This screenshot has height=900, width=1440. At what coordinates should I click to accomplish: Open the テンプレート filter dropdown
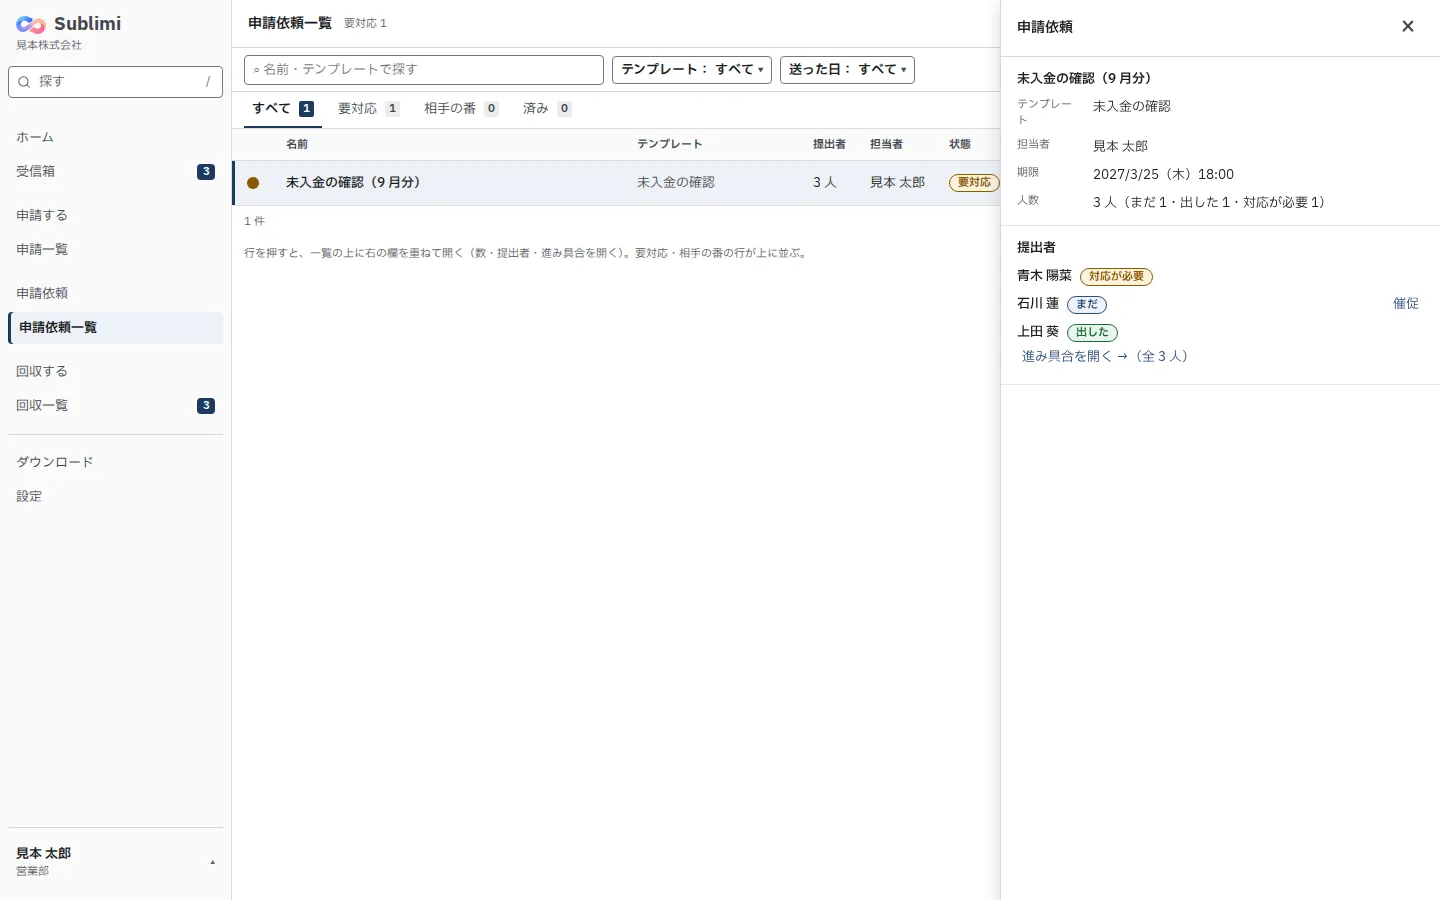pos(692,70)
